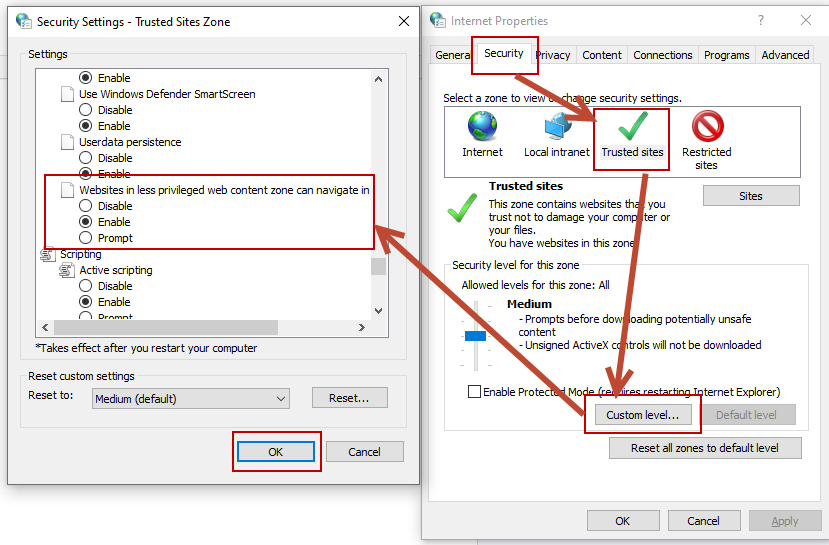Switch to the Privacy tab

click(553, 55)
